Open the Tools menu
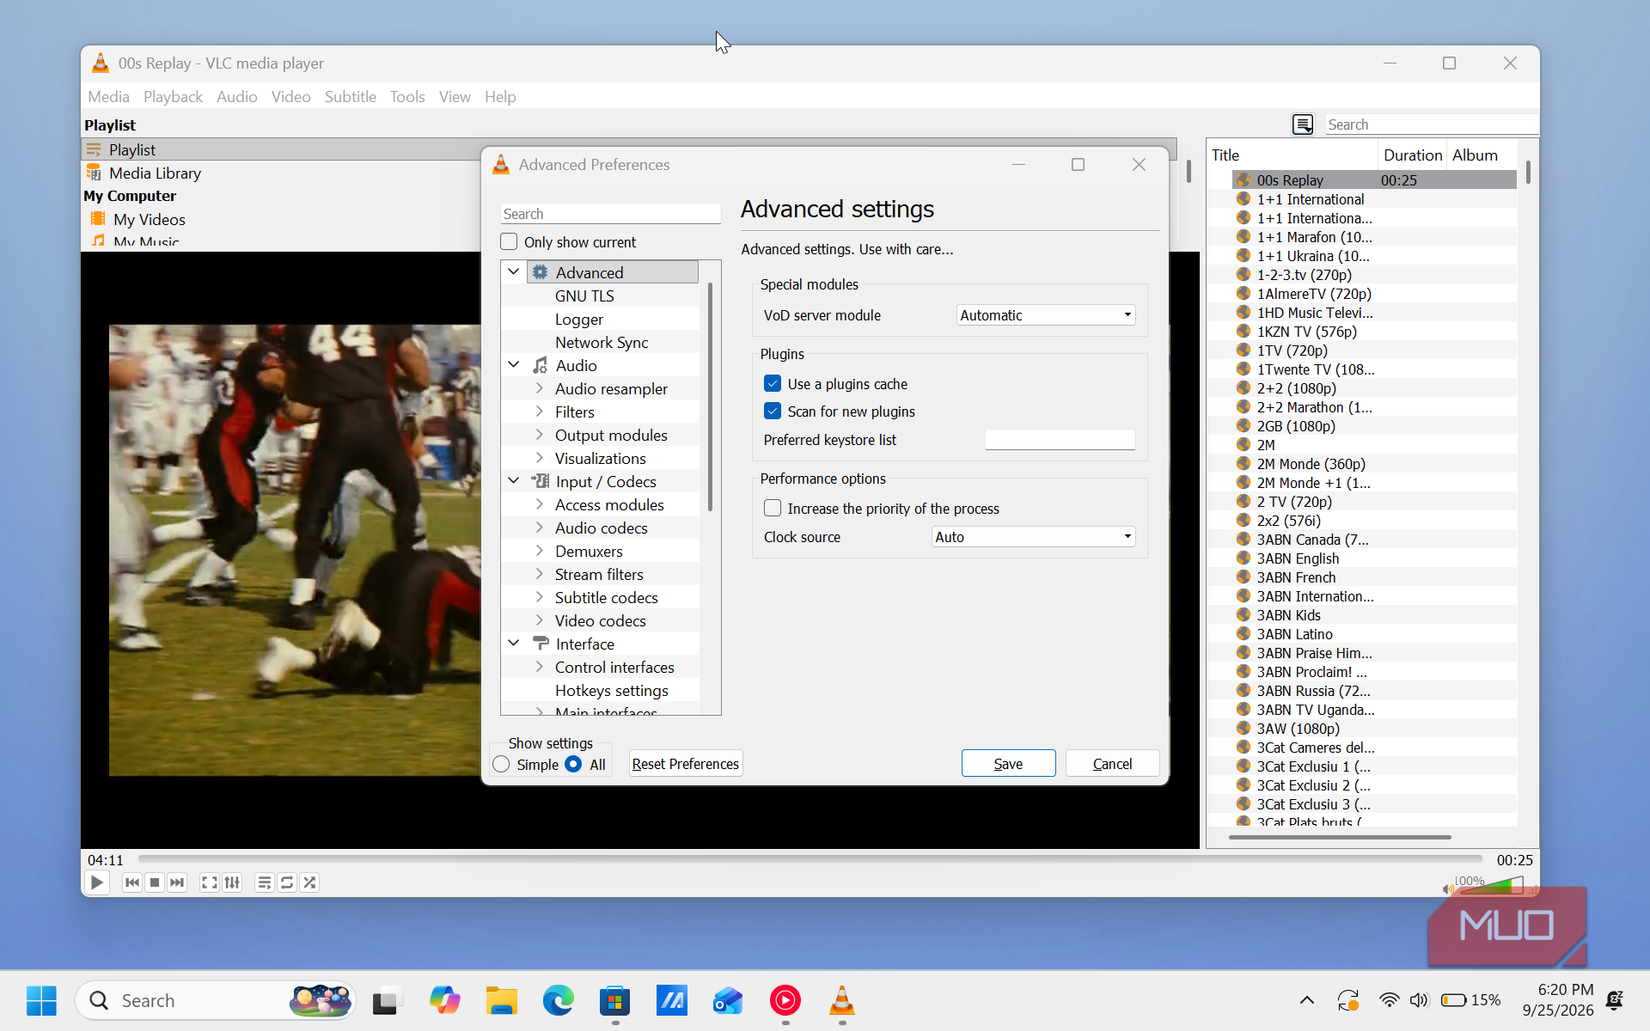 [x=407, y=97]
